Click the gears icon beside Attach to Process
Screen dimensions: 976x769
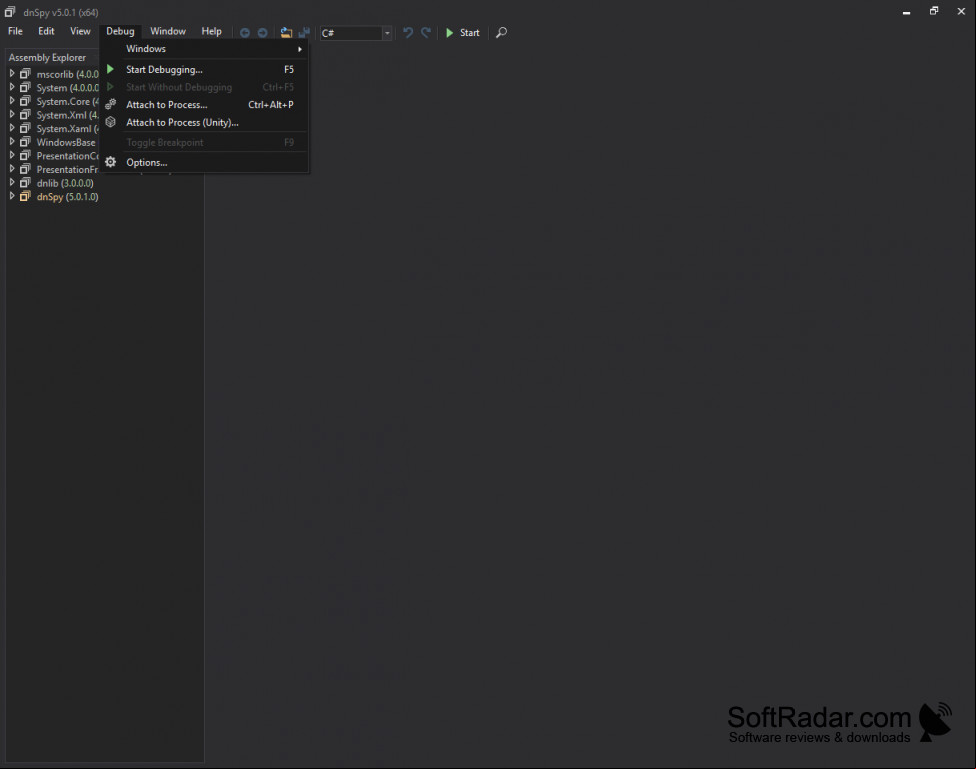pyautogui.click(x=111, y=104)
